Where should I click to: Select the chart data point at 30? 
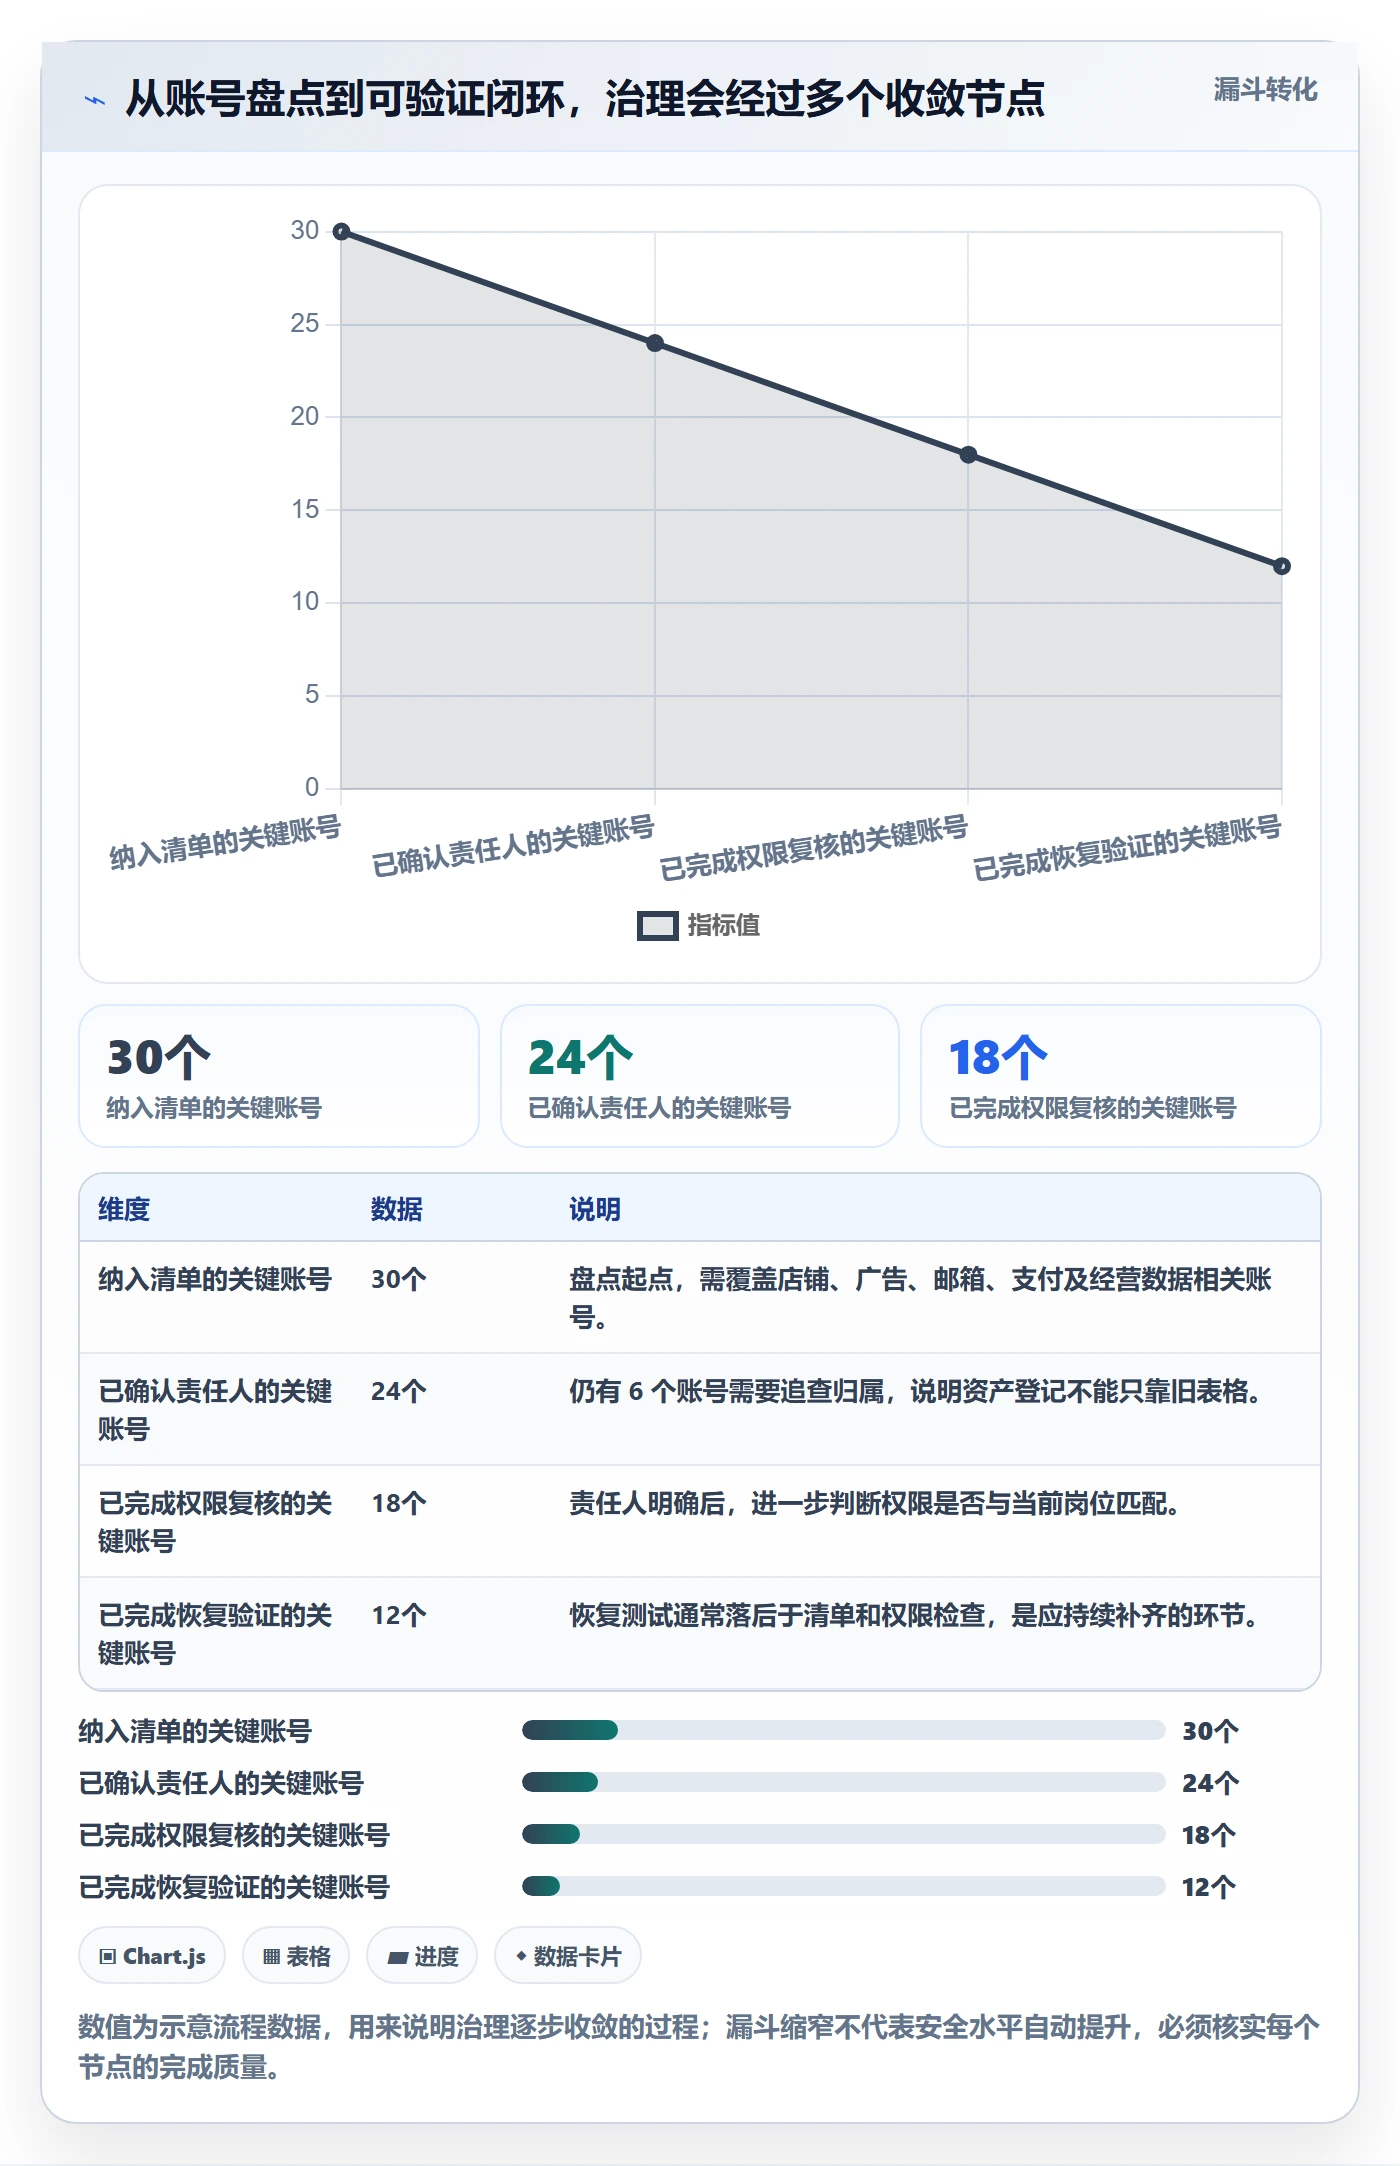click(x=341, y=232)
